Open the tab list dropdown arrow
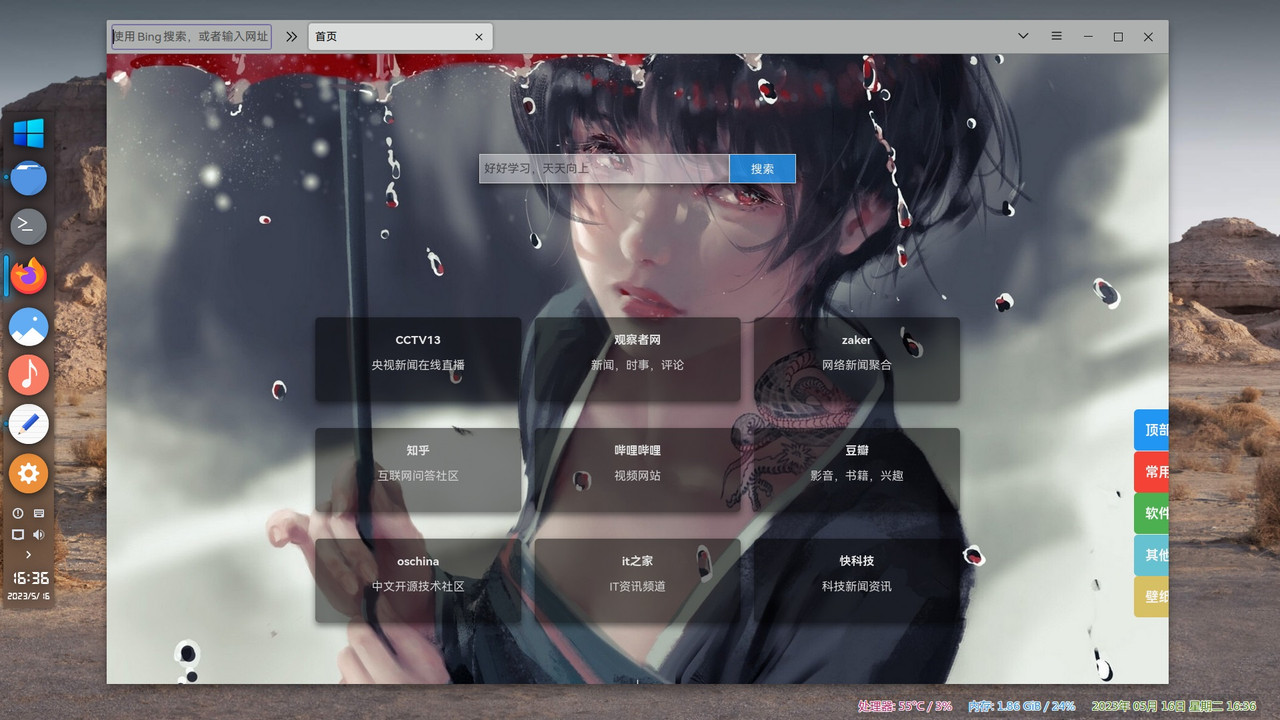 point(1023,36)
